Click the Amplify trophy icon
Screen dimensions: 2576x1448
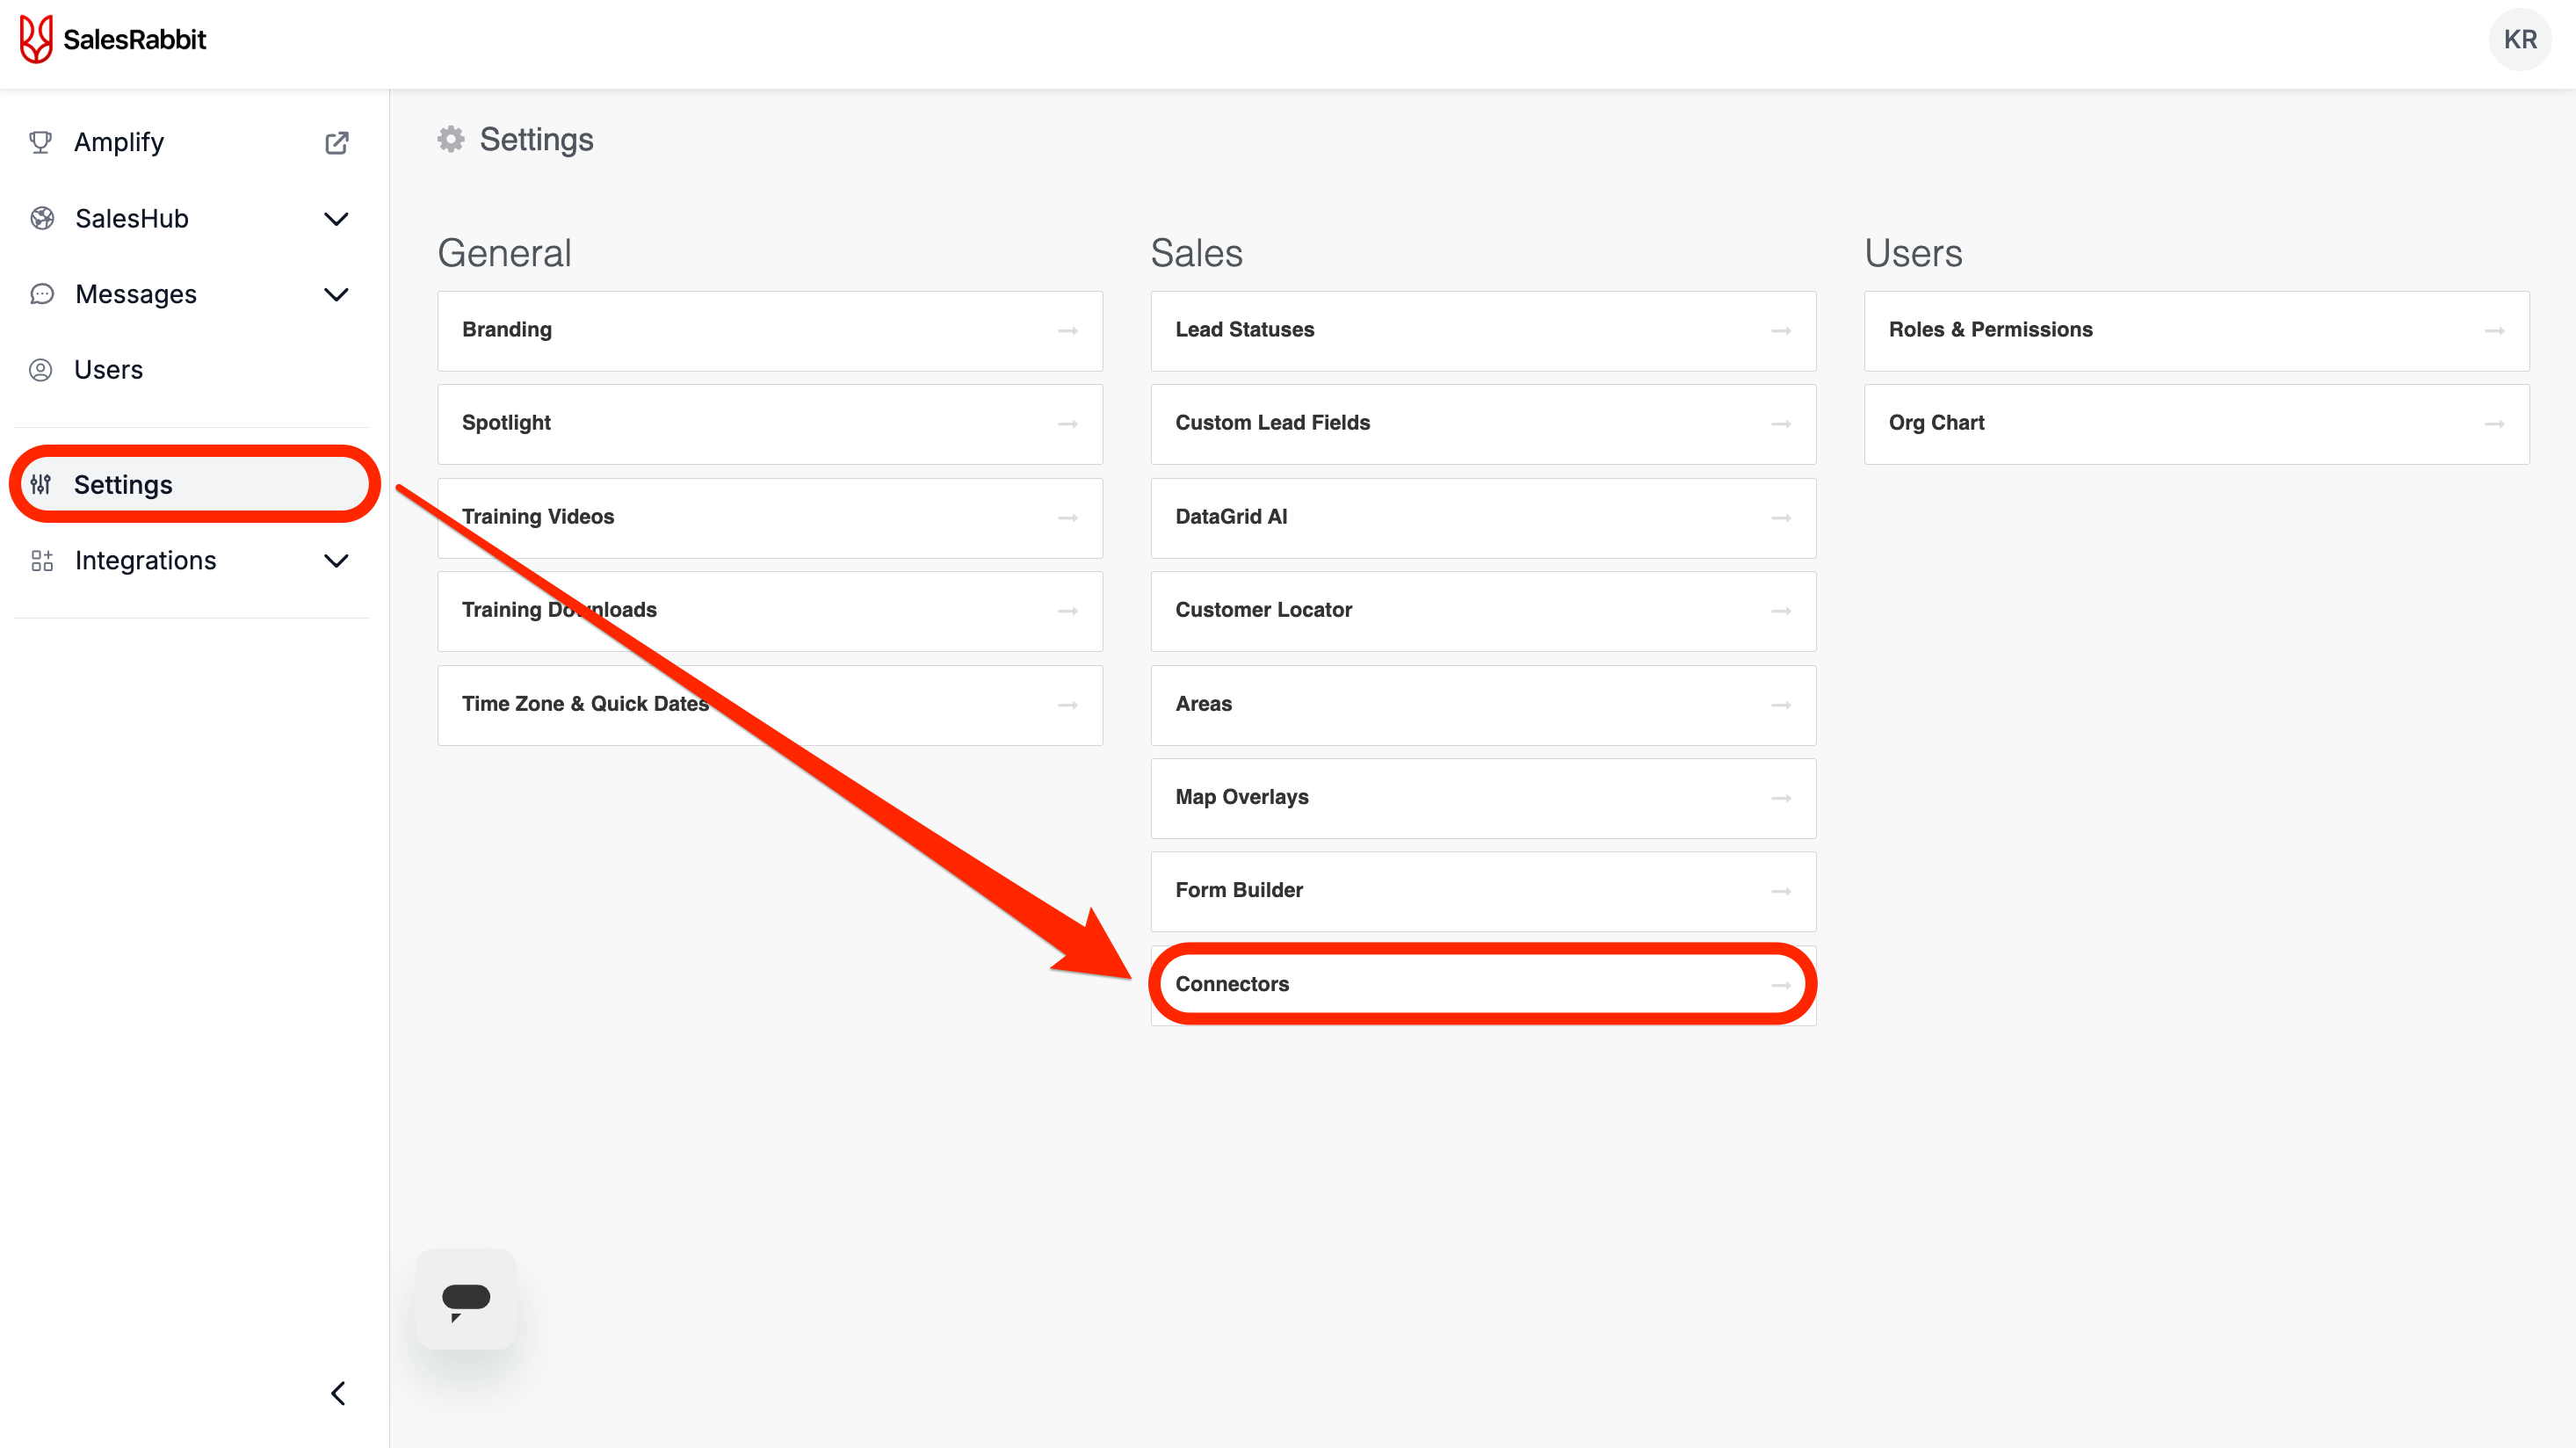(41, 142)
